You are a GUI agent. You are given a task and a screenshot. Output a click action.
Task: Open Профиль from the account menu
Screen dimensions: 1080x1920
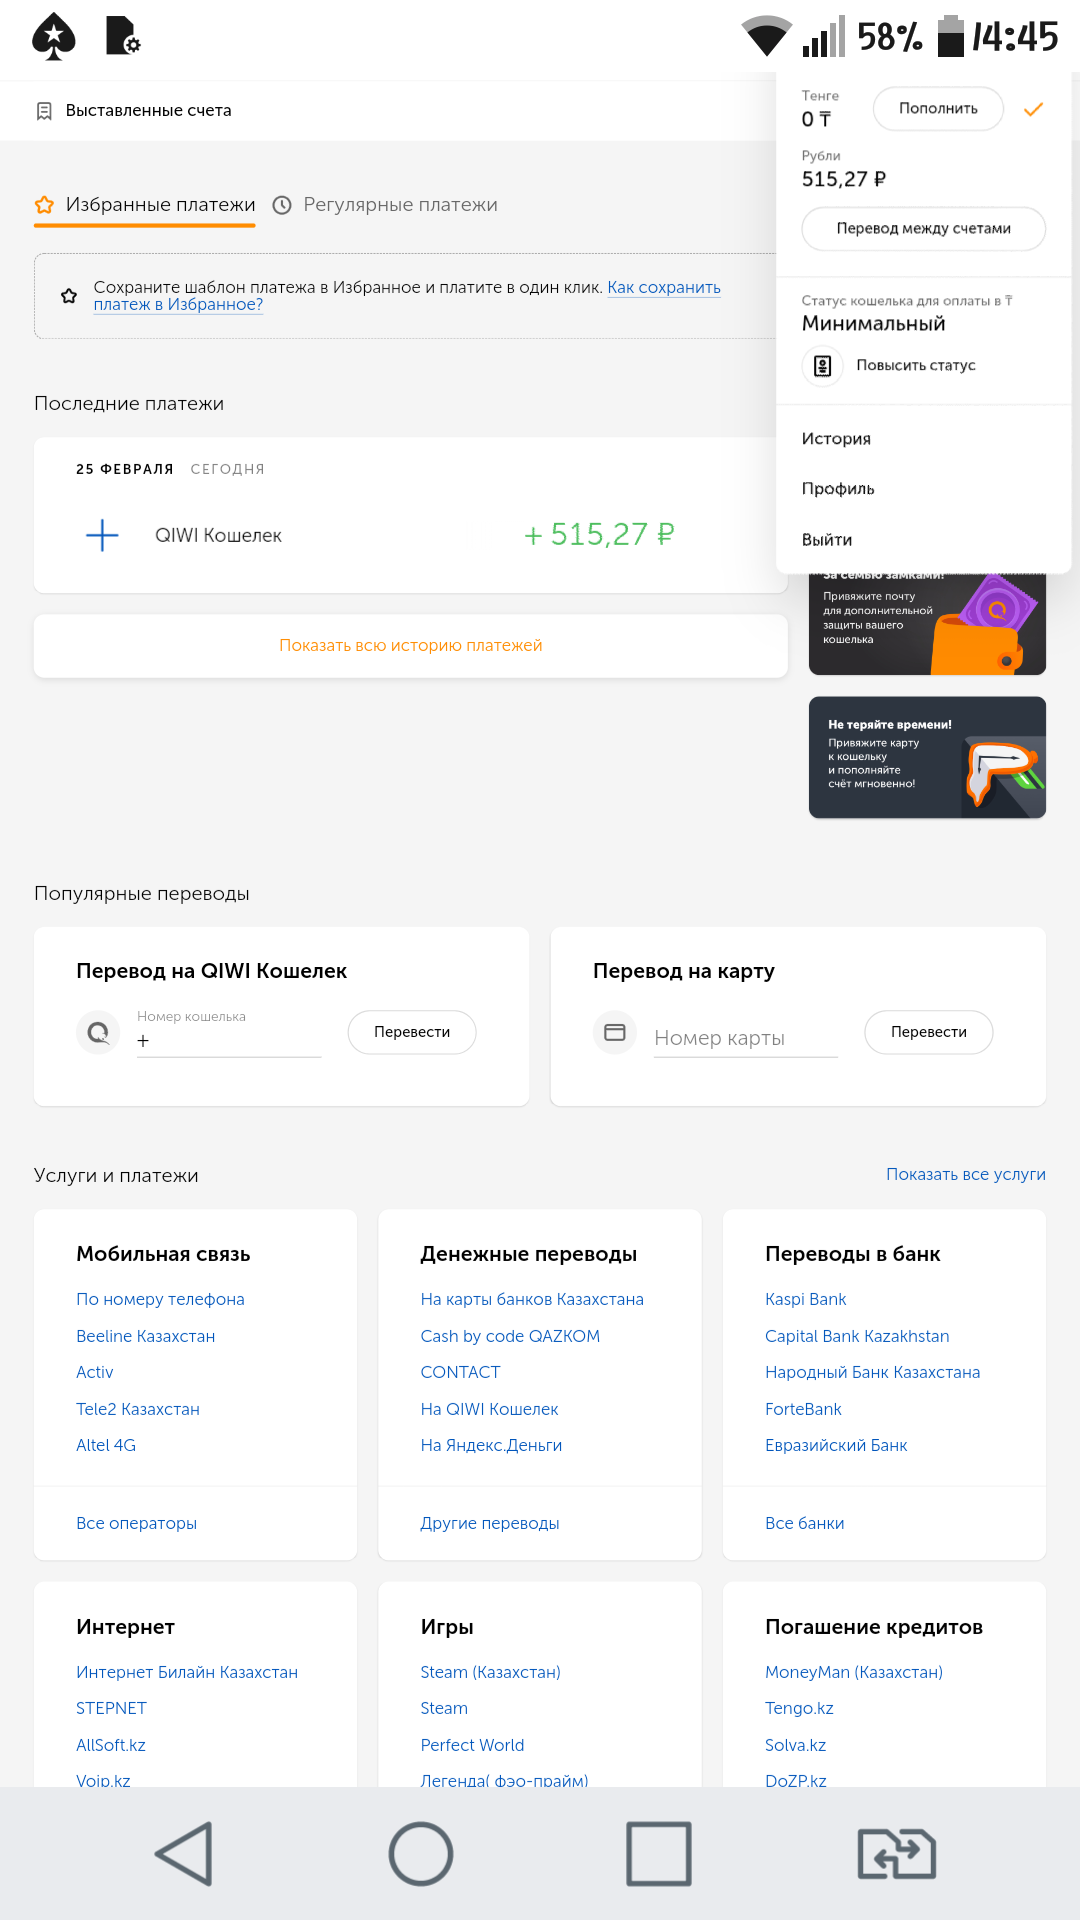point(838,489)
